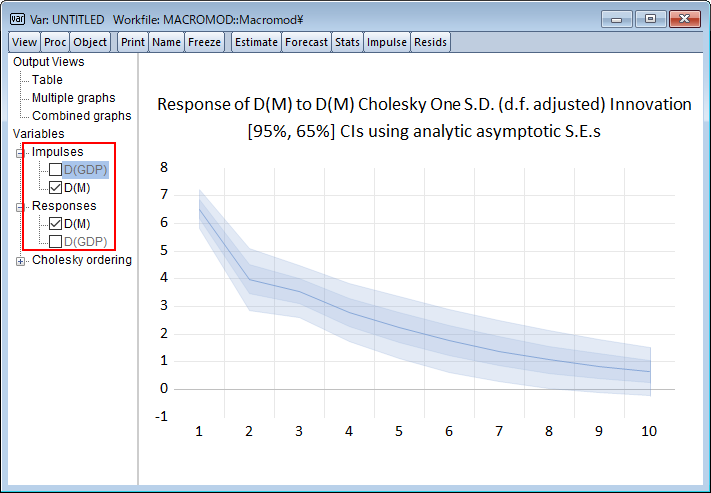Click the Print toolbar button

(132, 42)
